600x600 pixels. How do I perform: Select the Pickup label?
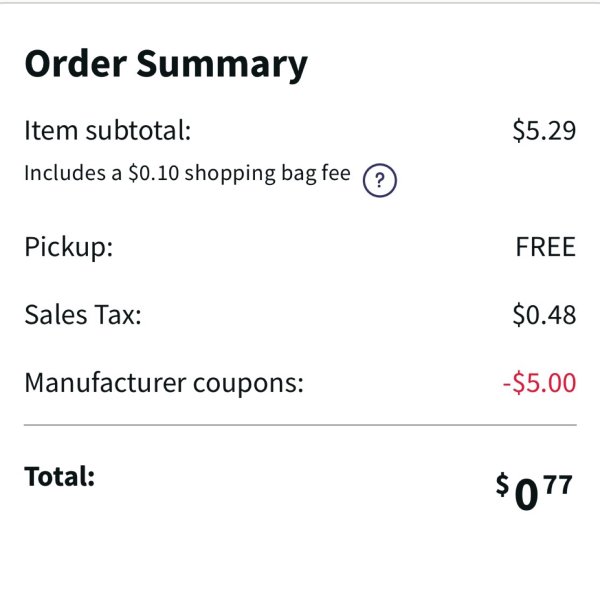point(69,248)
